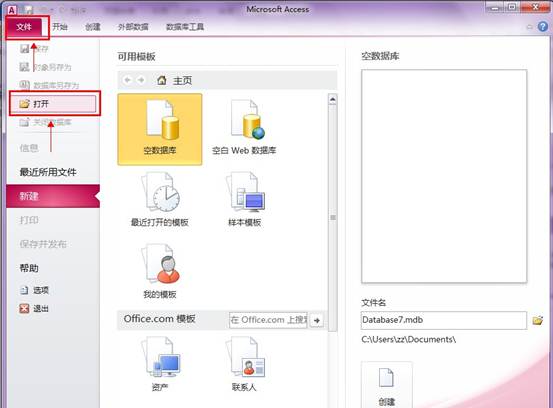Switch to the 创建 ribbon tab
The height and width of the screenshot is (408, 553).
click(x=93, y=27)
